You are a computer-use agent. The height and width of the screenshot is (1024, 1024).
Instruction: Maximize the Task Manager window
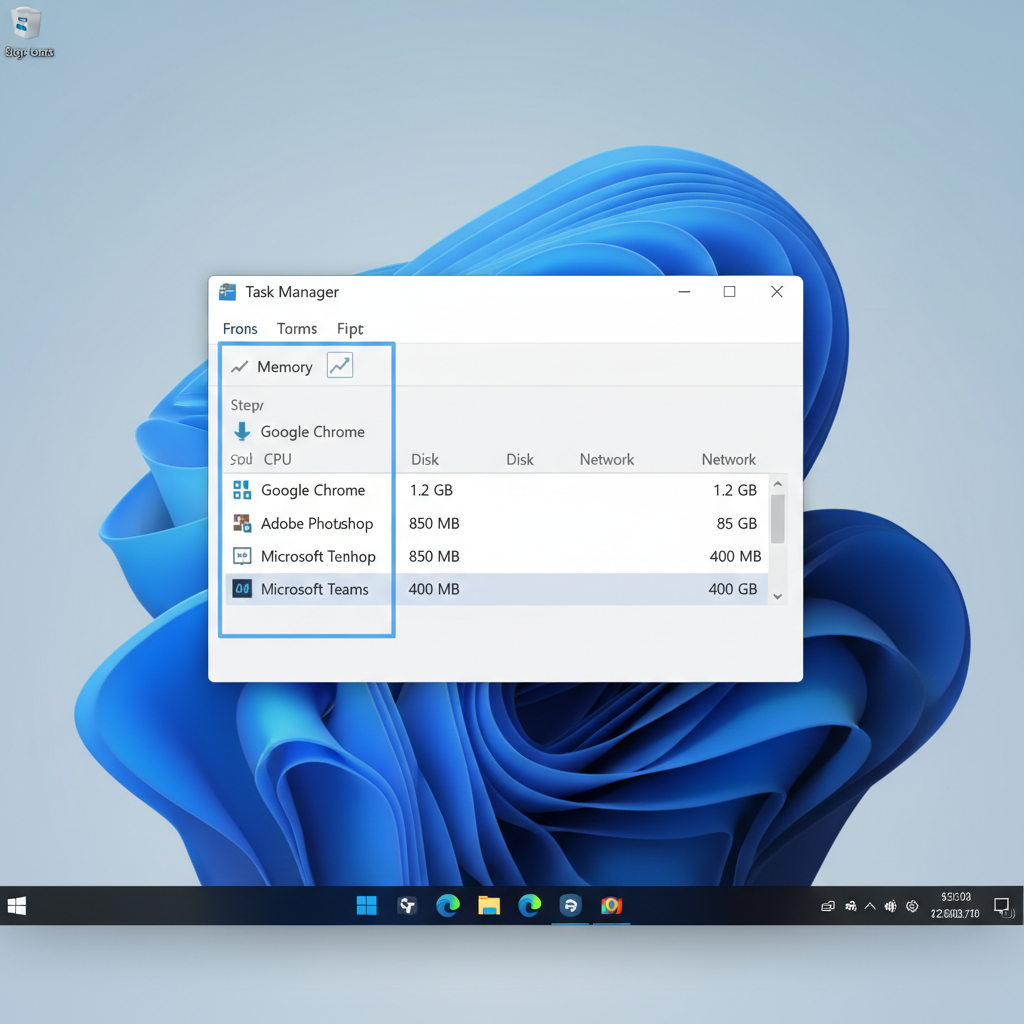tap(729, 291)
